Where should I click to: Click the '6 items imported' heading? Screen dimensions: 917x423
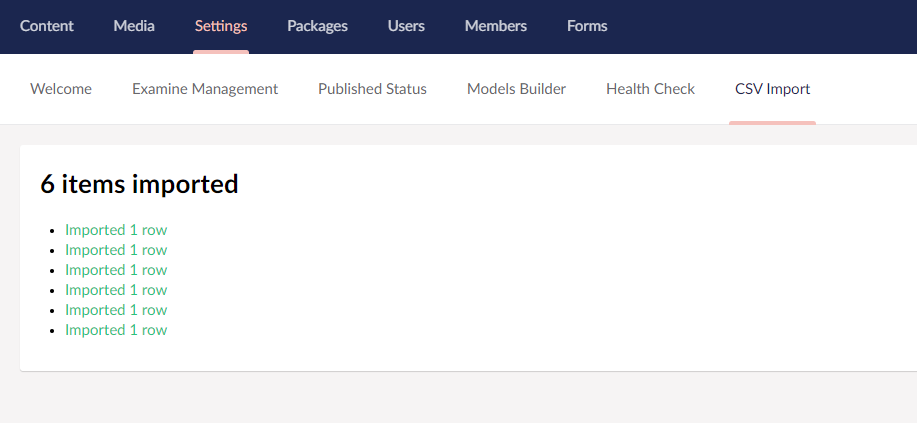pyautogui.click(x=139, y=184)
